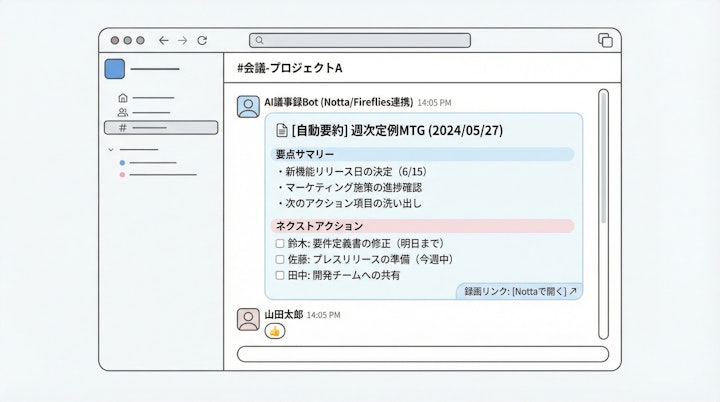
Task: Open the people icon in sidebar
Action: click(123, 112)
